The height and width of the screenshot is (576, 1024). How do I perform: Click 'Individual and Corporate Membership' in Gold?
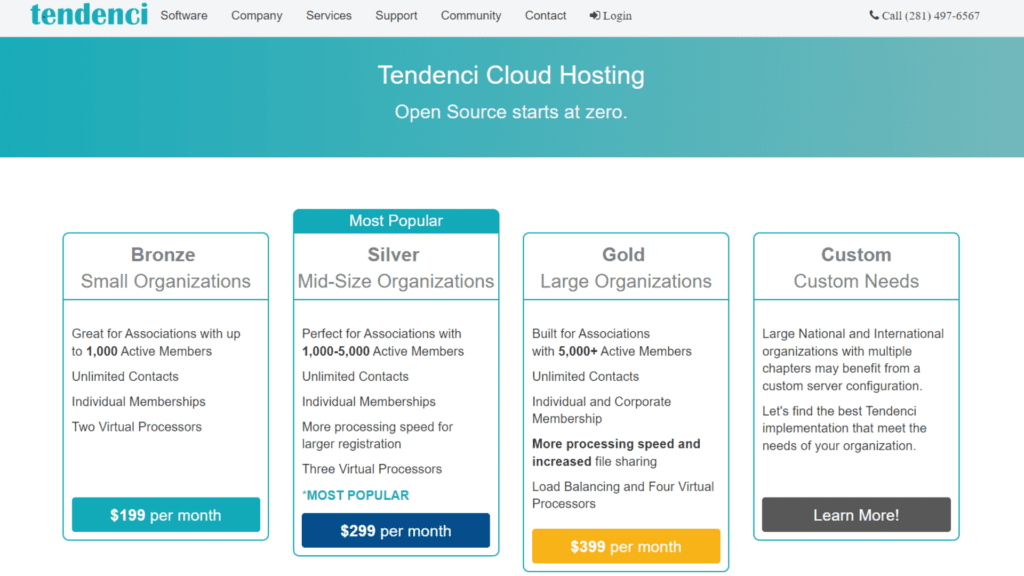coord(601,410)
